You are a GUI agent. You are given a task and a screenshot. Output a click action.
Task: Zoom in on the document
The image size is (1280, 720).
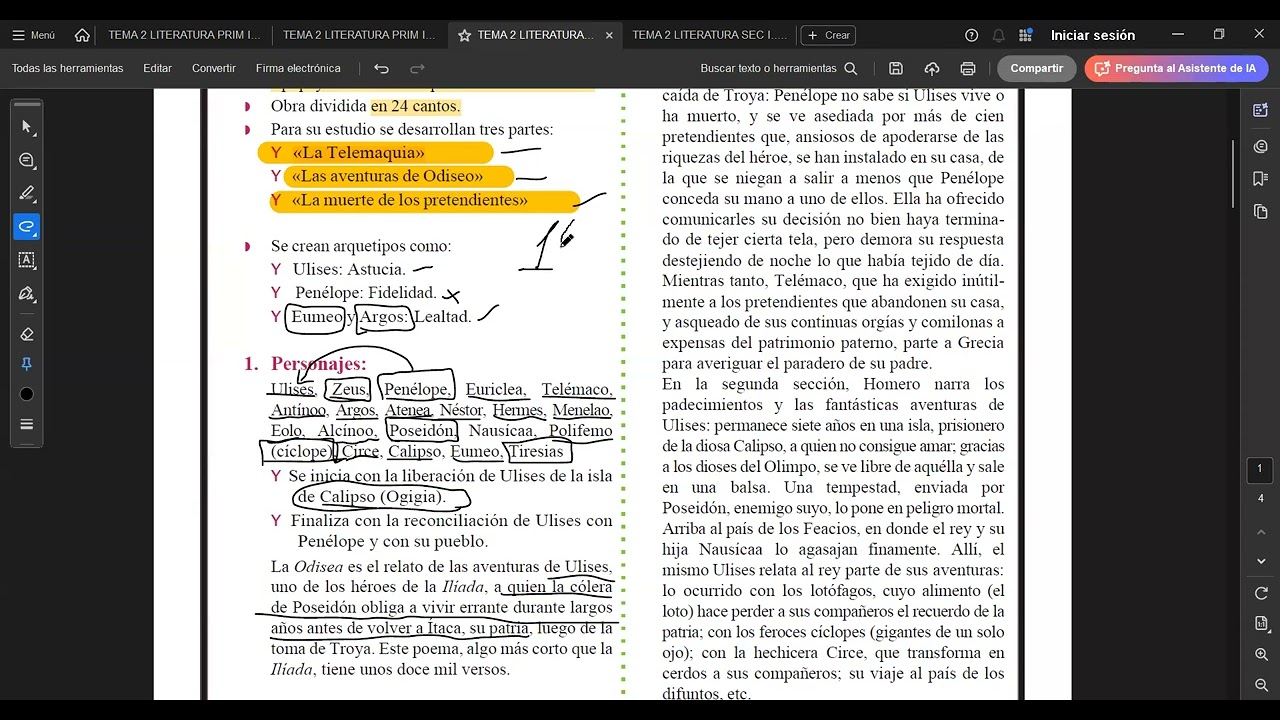tap(1260, 654)
